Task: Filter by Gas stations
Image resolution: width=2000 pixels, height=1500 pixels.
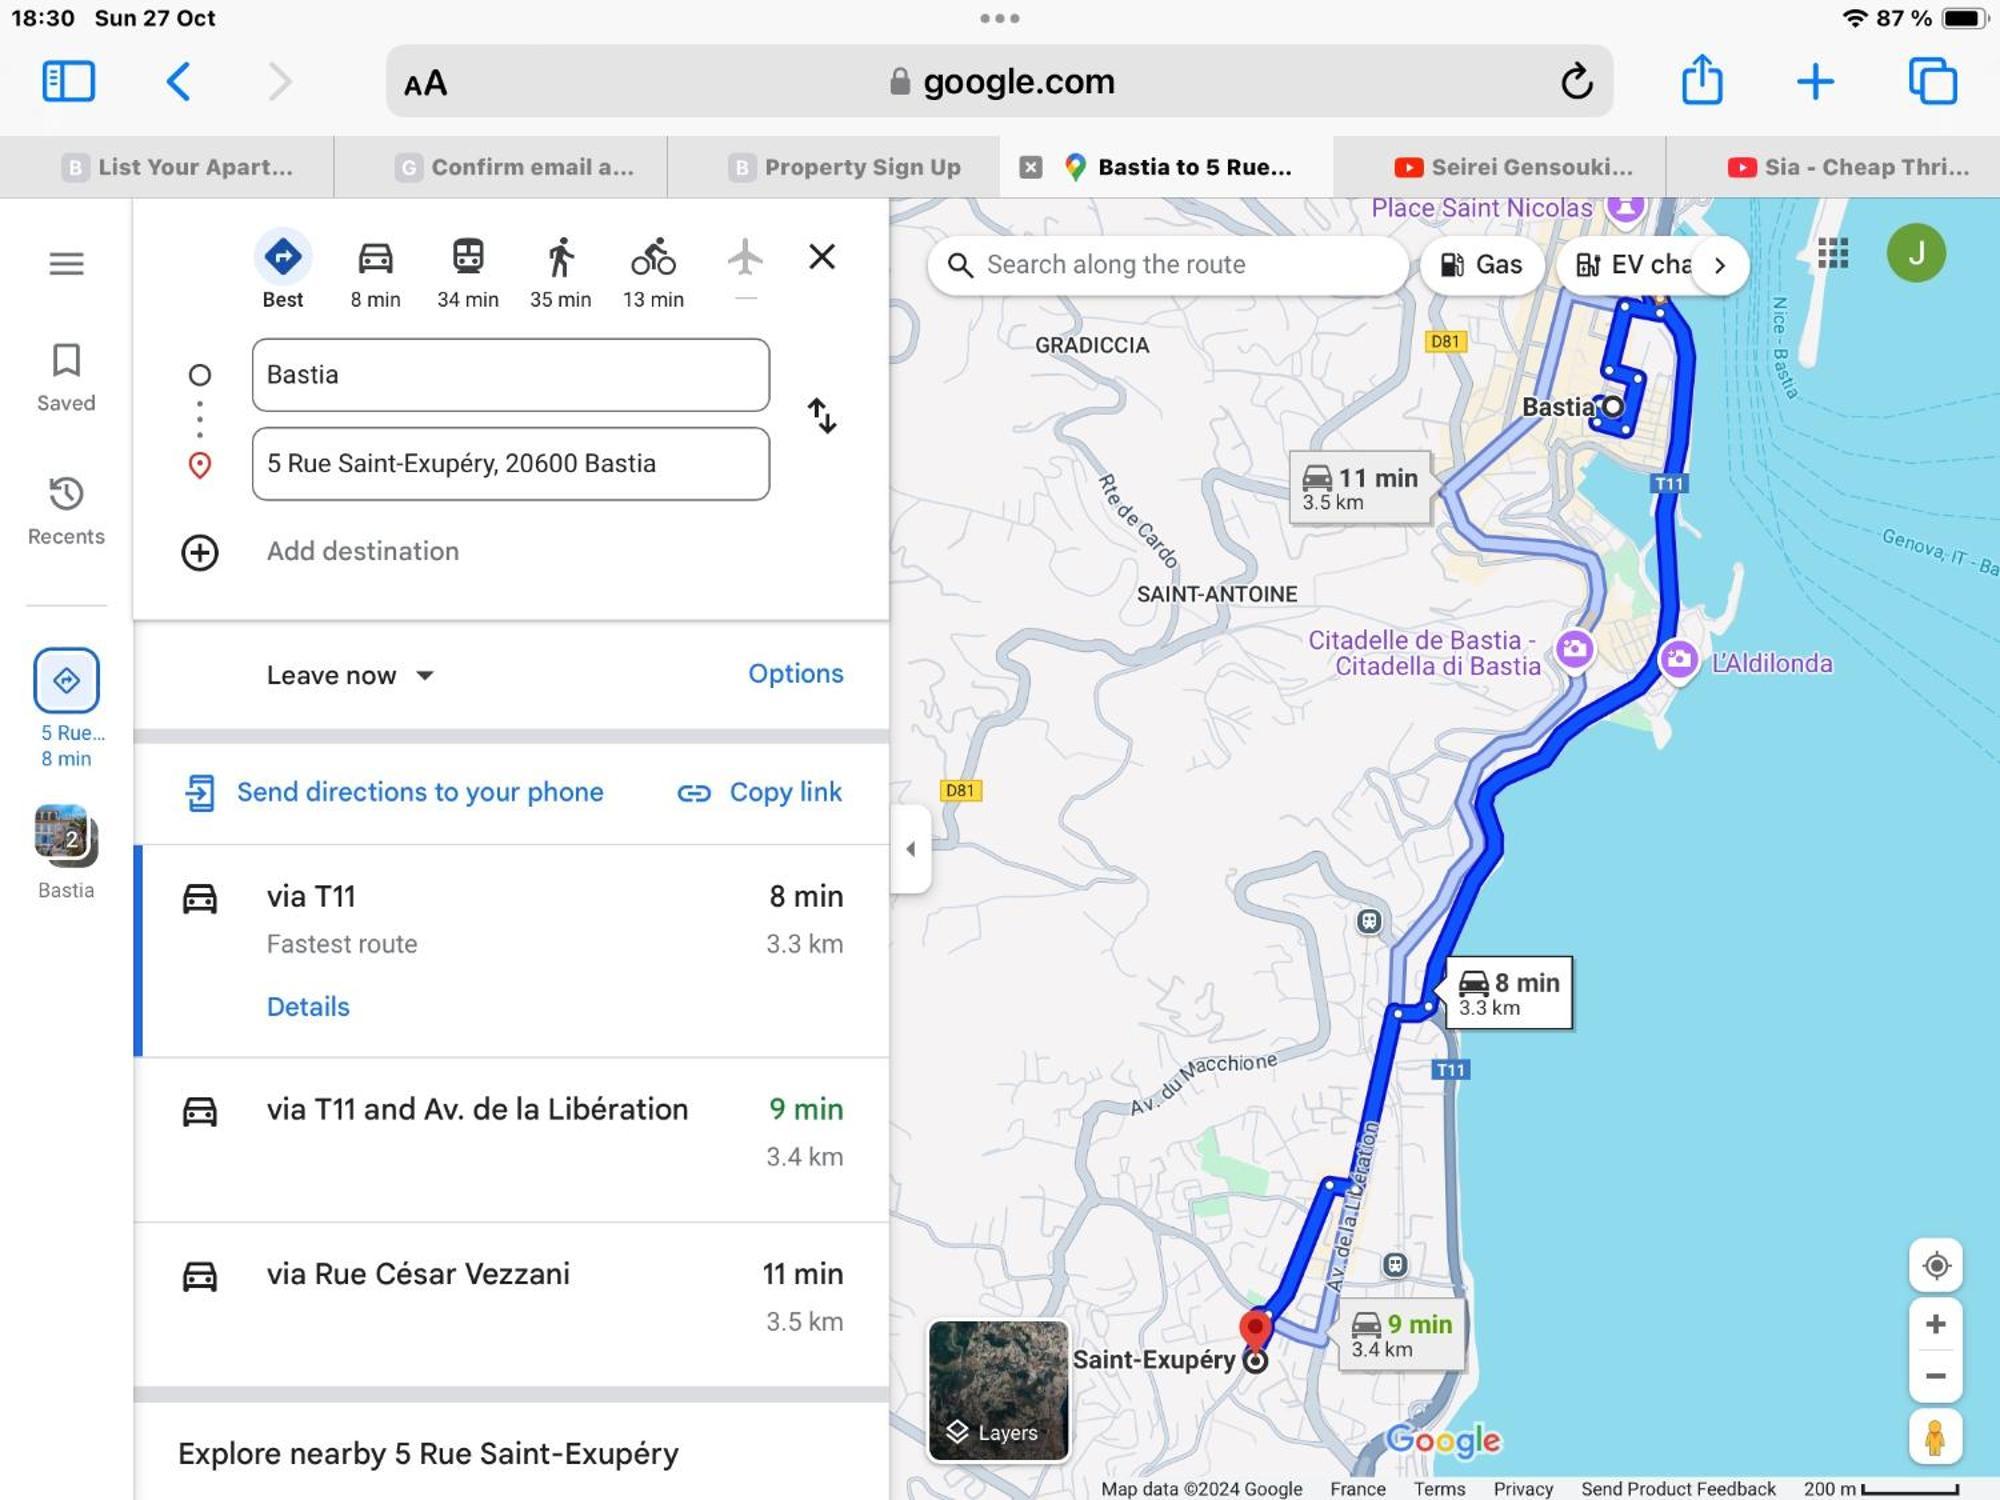Action: click(1481, 265)
